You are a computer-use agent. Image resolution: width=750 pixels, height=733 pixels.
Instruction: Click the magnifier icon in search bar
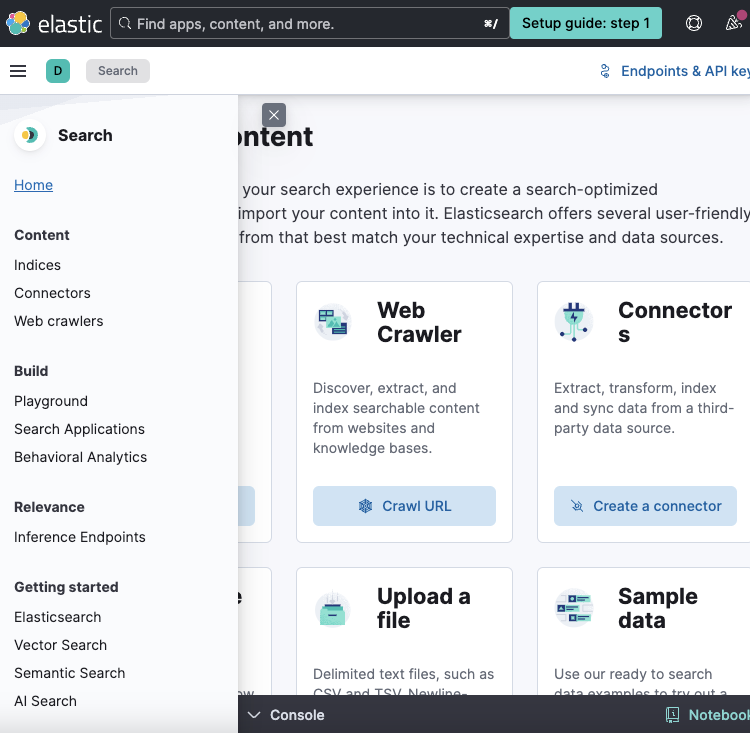[125, 23]
